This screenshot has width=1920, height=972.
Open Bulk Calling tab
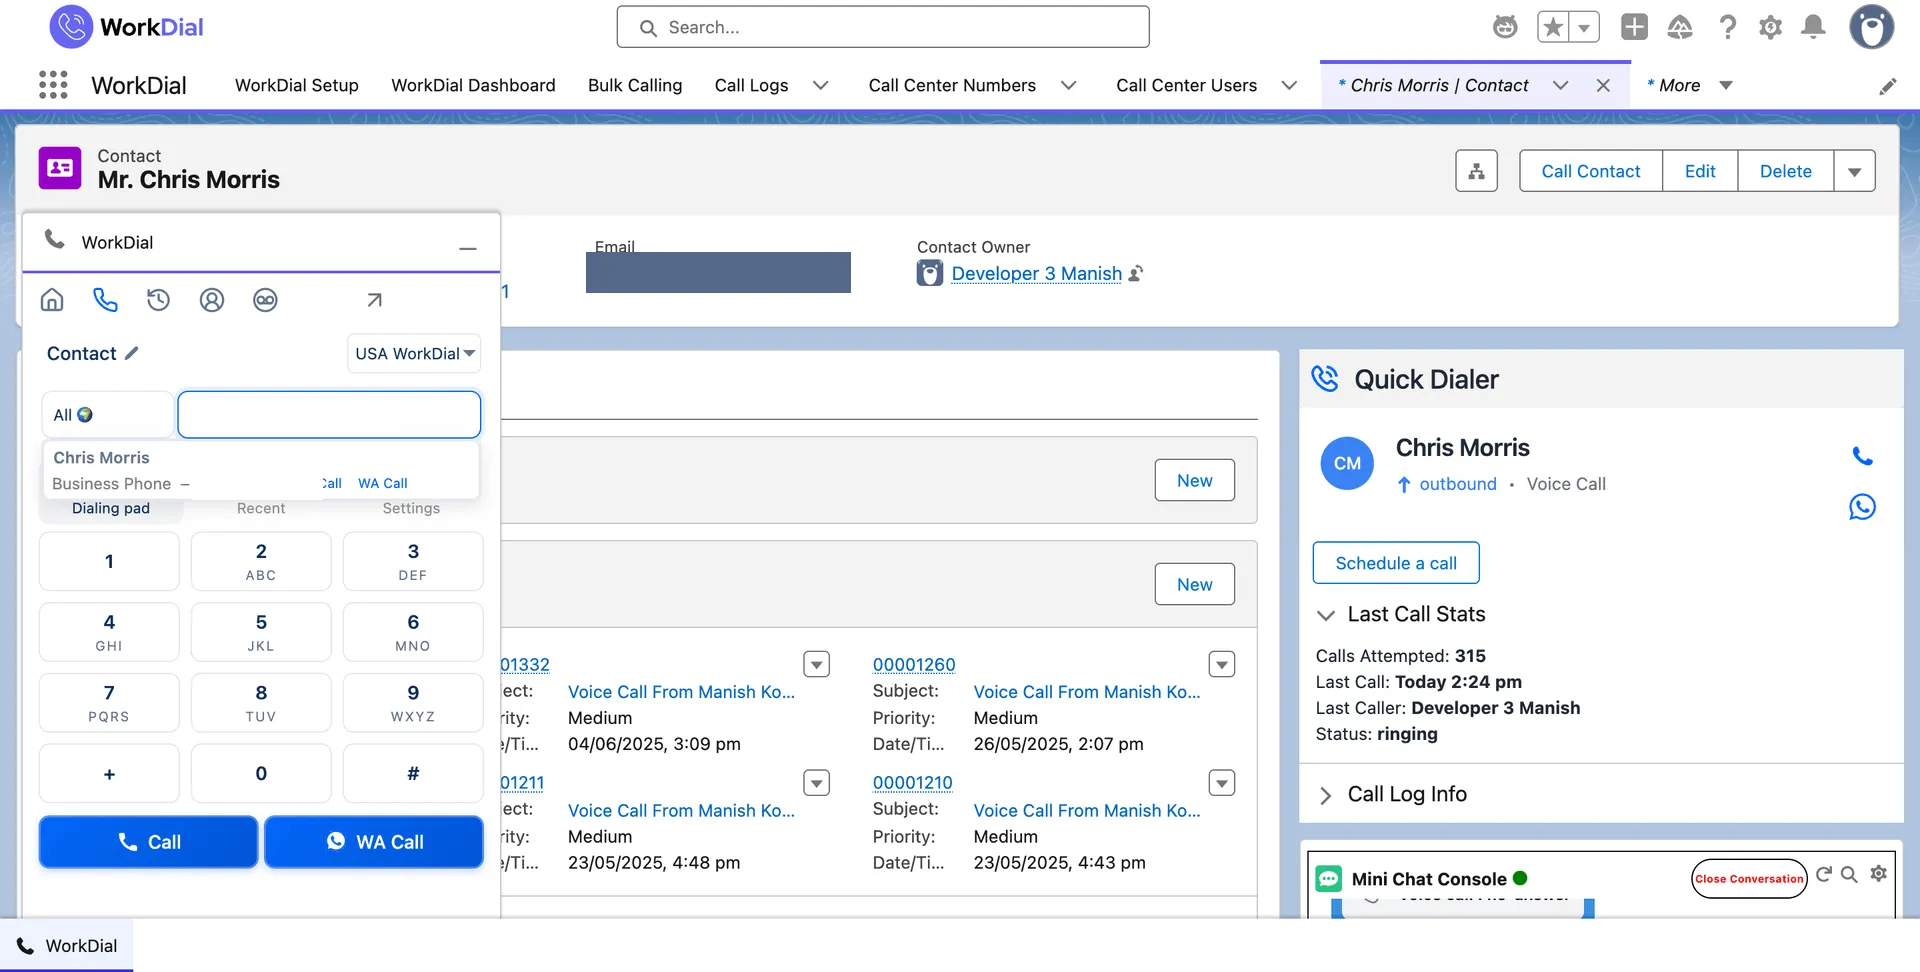[x=635, y=85]
